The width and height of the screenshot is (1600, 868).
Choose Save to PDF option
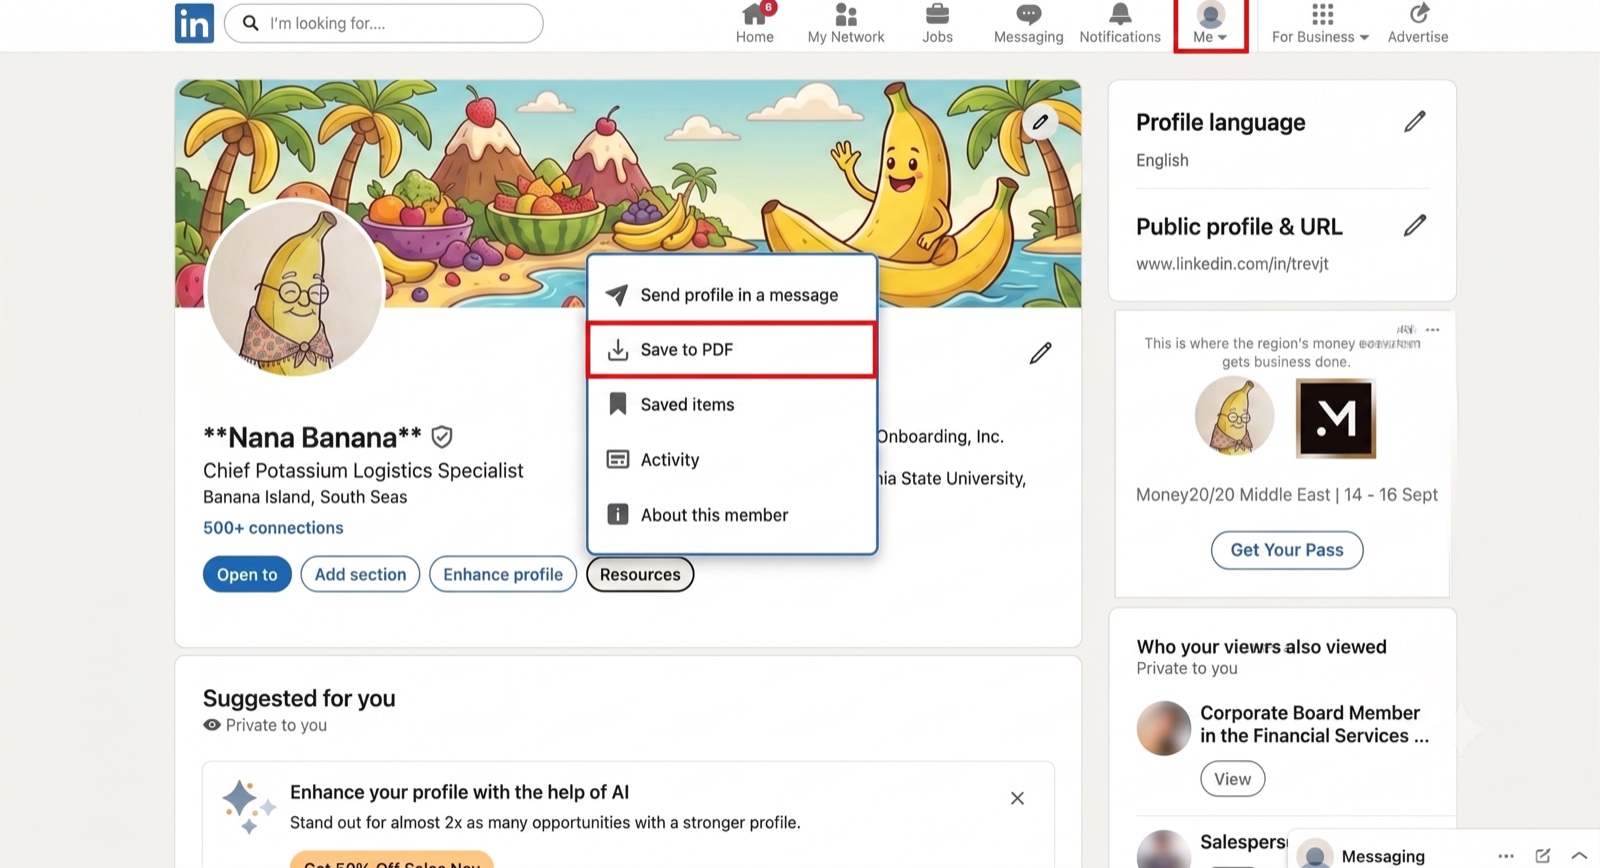[732, 349]
